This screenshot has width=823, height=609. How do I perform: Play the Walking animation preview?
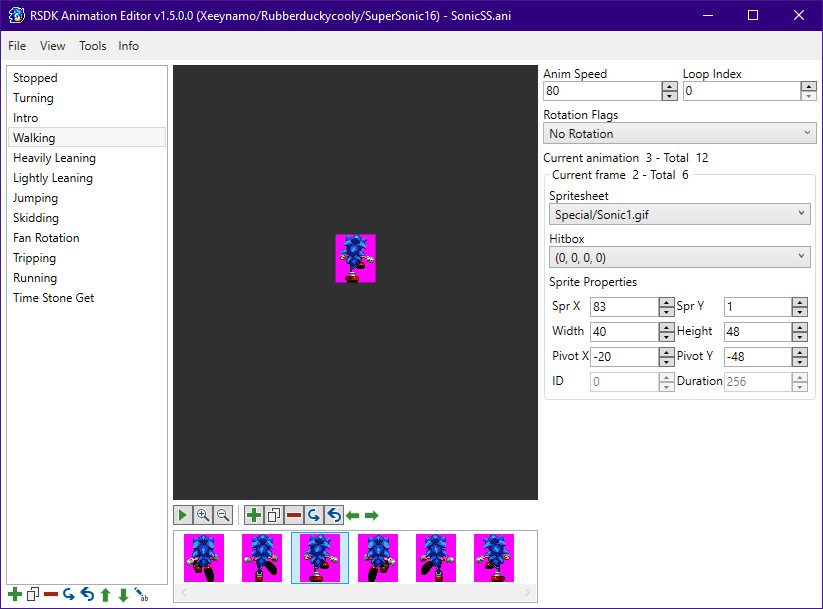(x=183, y=515)
